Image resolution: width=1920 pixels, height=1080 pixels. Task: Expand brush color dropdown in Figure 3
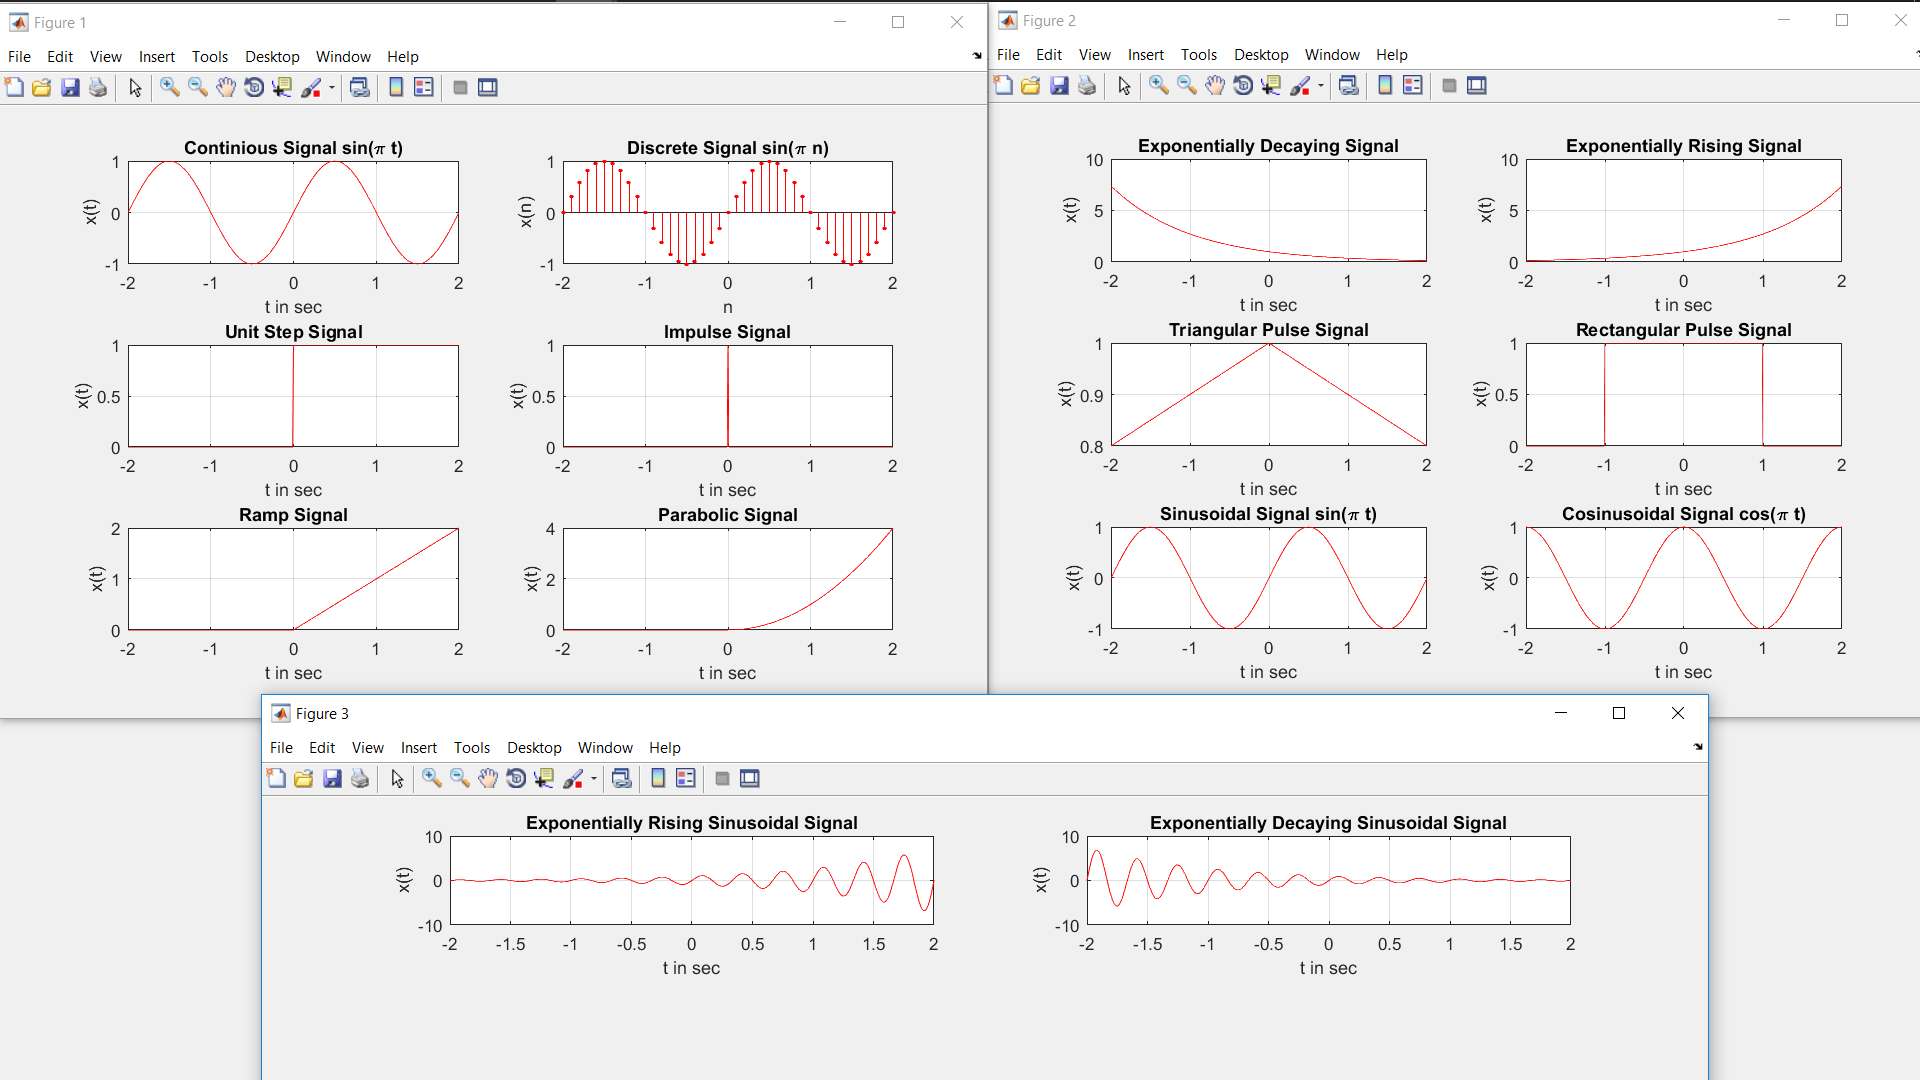594,779
